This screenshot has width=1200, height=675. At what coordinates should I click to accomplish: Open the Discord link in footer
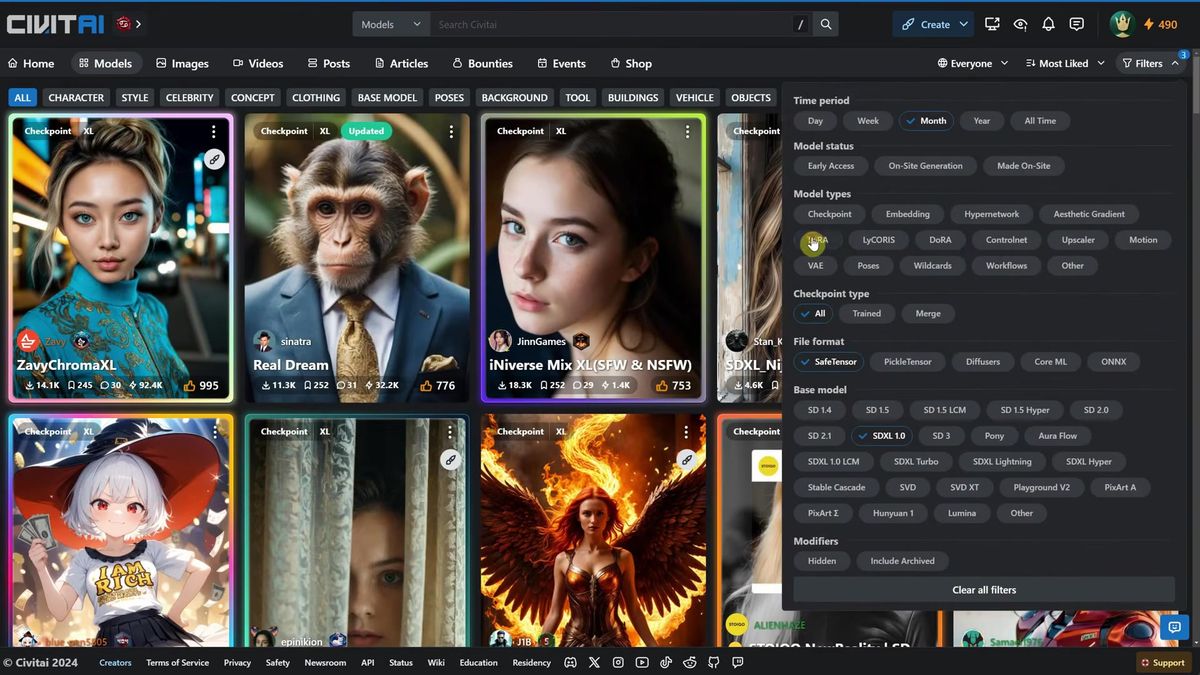570,662
